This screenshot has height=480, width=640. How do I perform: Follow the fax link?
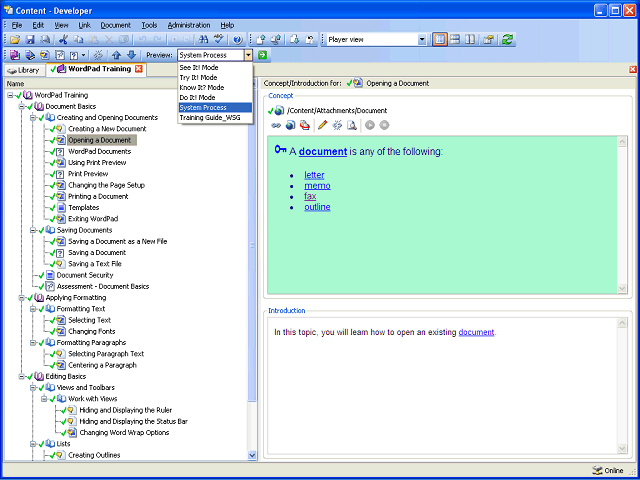tap(310, 196)
